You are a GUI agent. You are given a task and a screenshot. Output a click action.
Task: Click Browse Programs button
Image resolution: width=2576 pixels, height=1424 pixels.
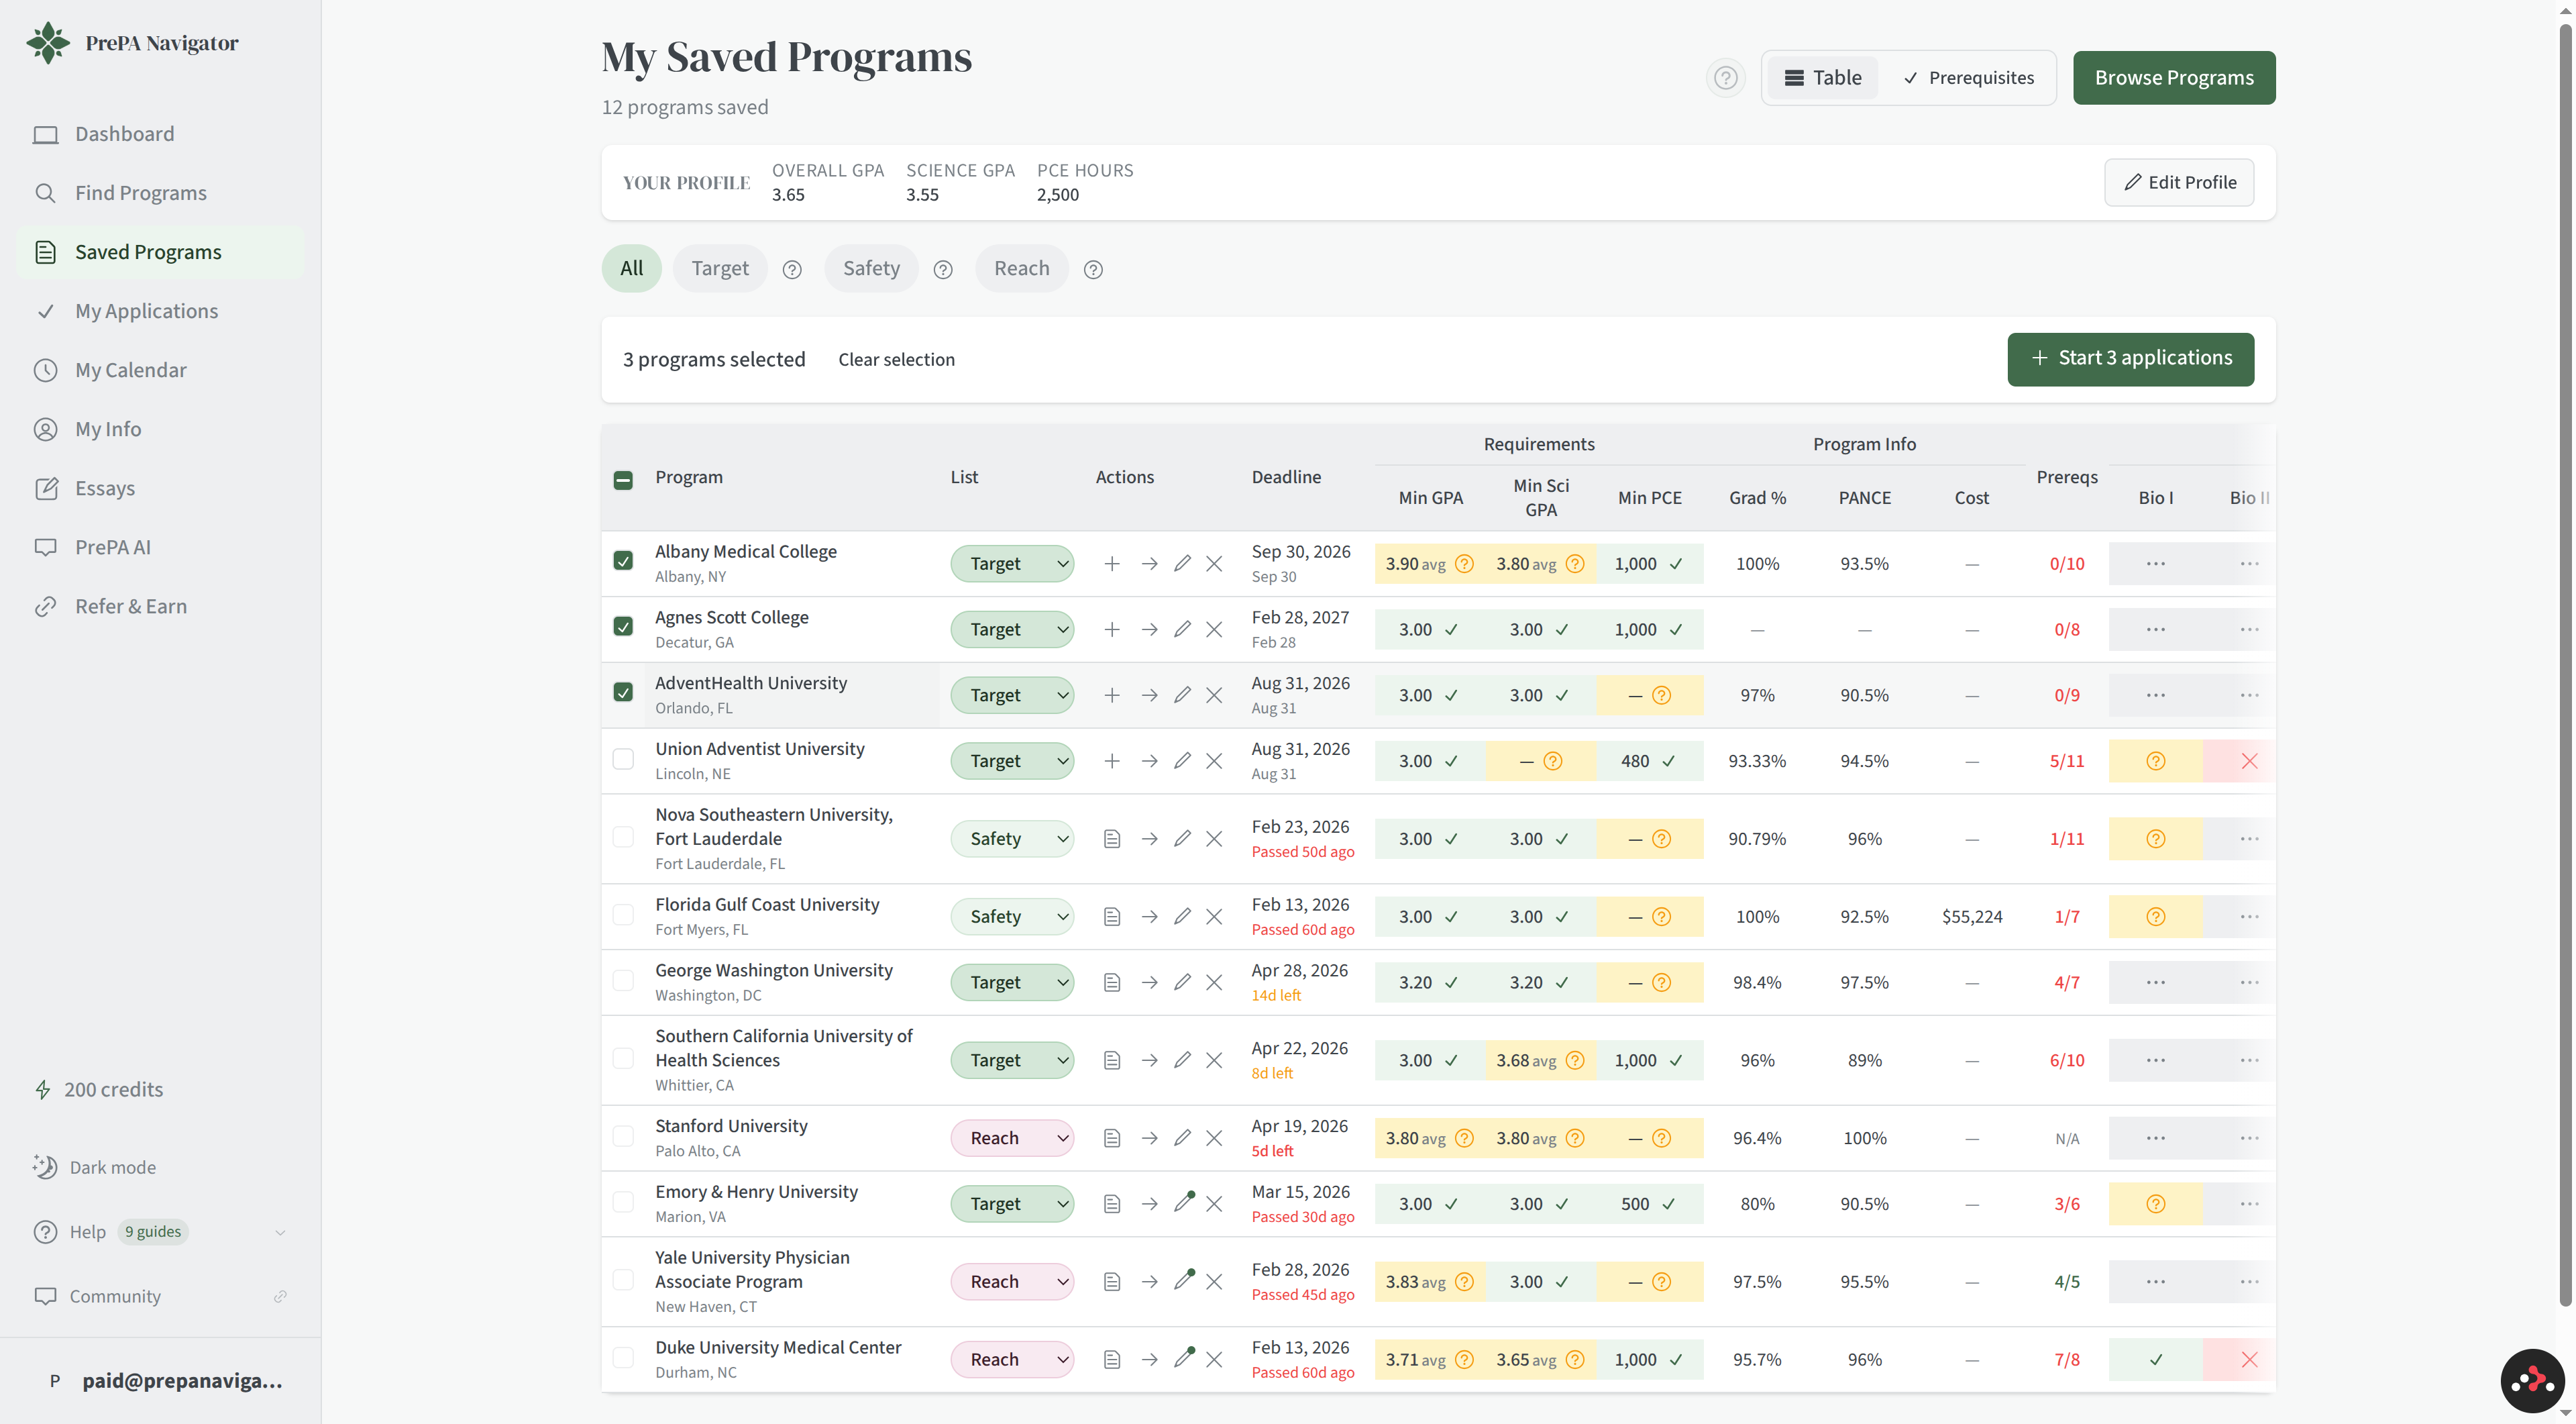coord(2174,78)
